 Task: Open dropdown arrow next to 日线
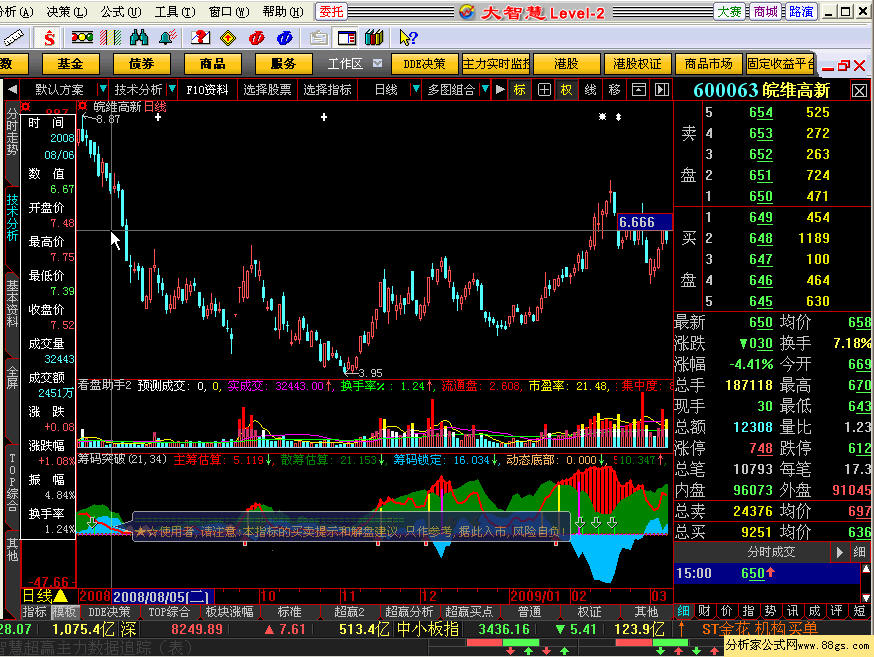pyautogui.click(x=415, y=89)
